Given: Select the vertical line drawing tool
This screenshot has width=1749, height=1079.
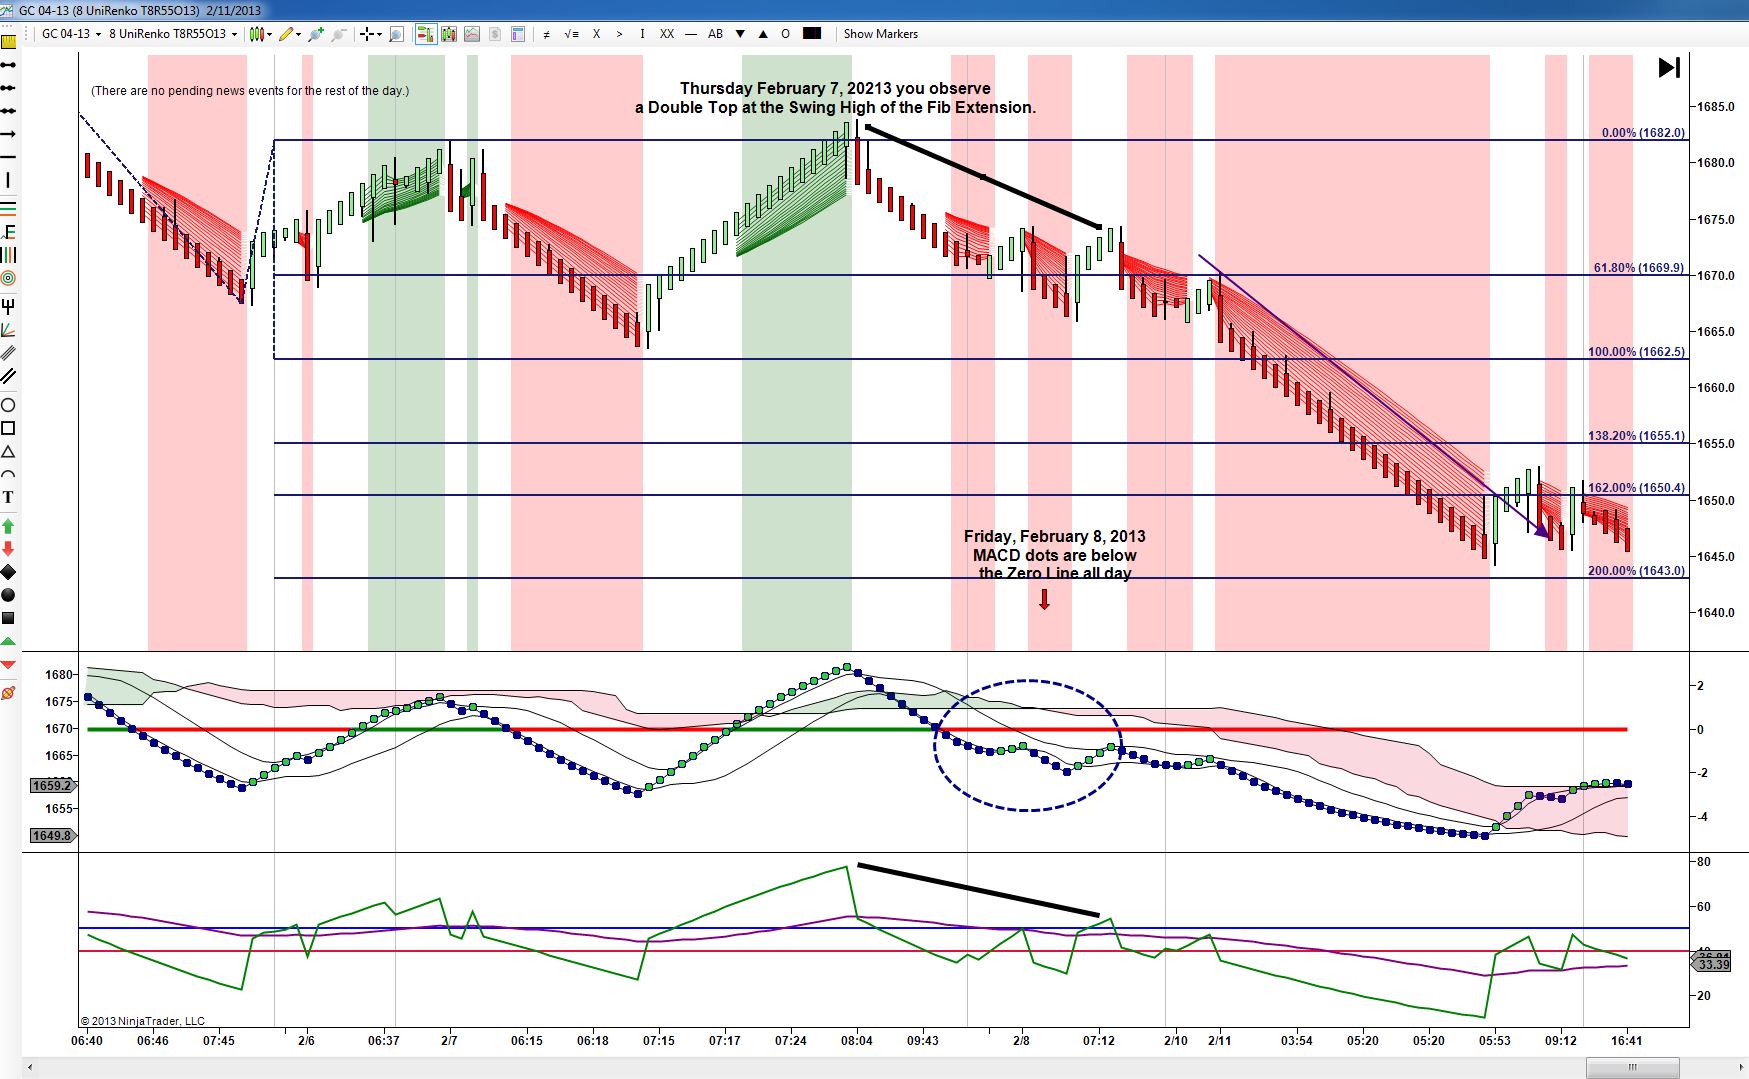Looking at the screenshot, I should coord(8,181).
